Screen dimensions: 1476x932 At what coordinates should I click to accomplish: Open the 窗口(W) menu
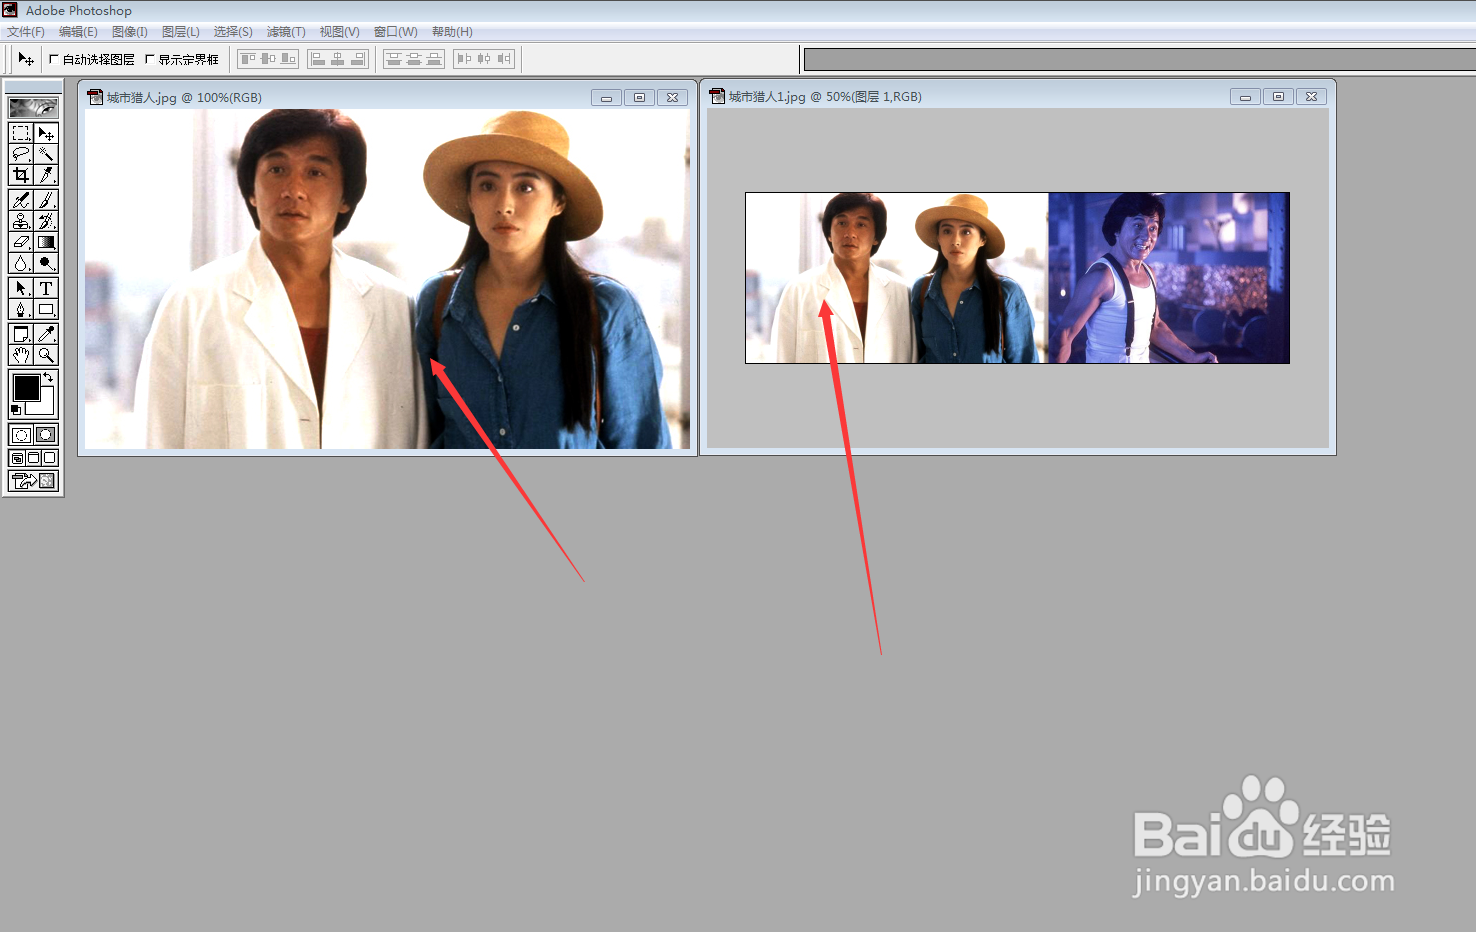point(396,32)
